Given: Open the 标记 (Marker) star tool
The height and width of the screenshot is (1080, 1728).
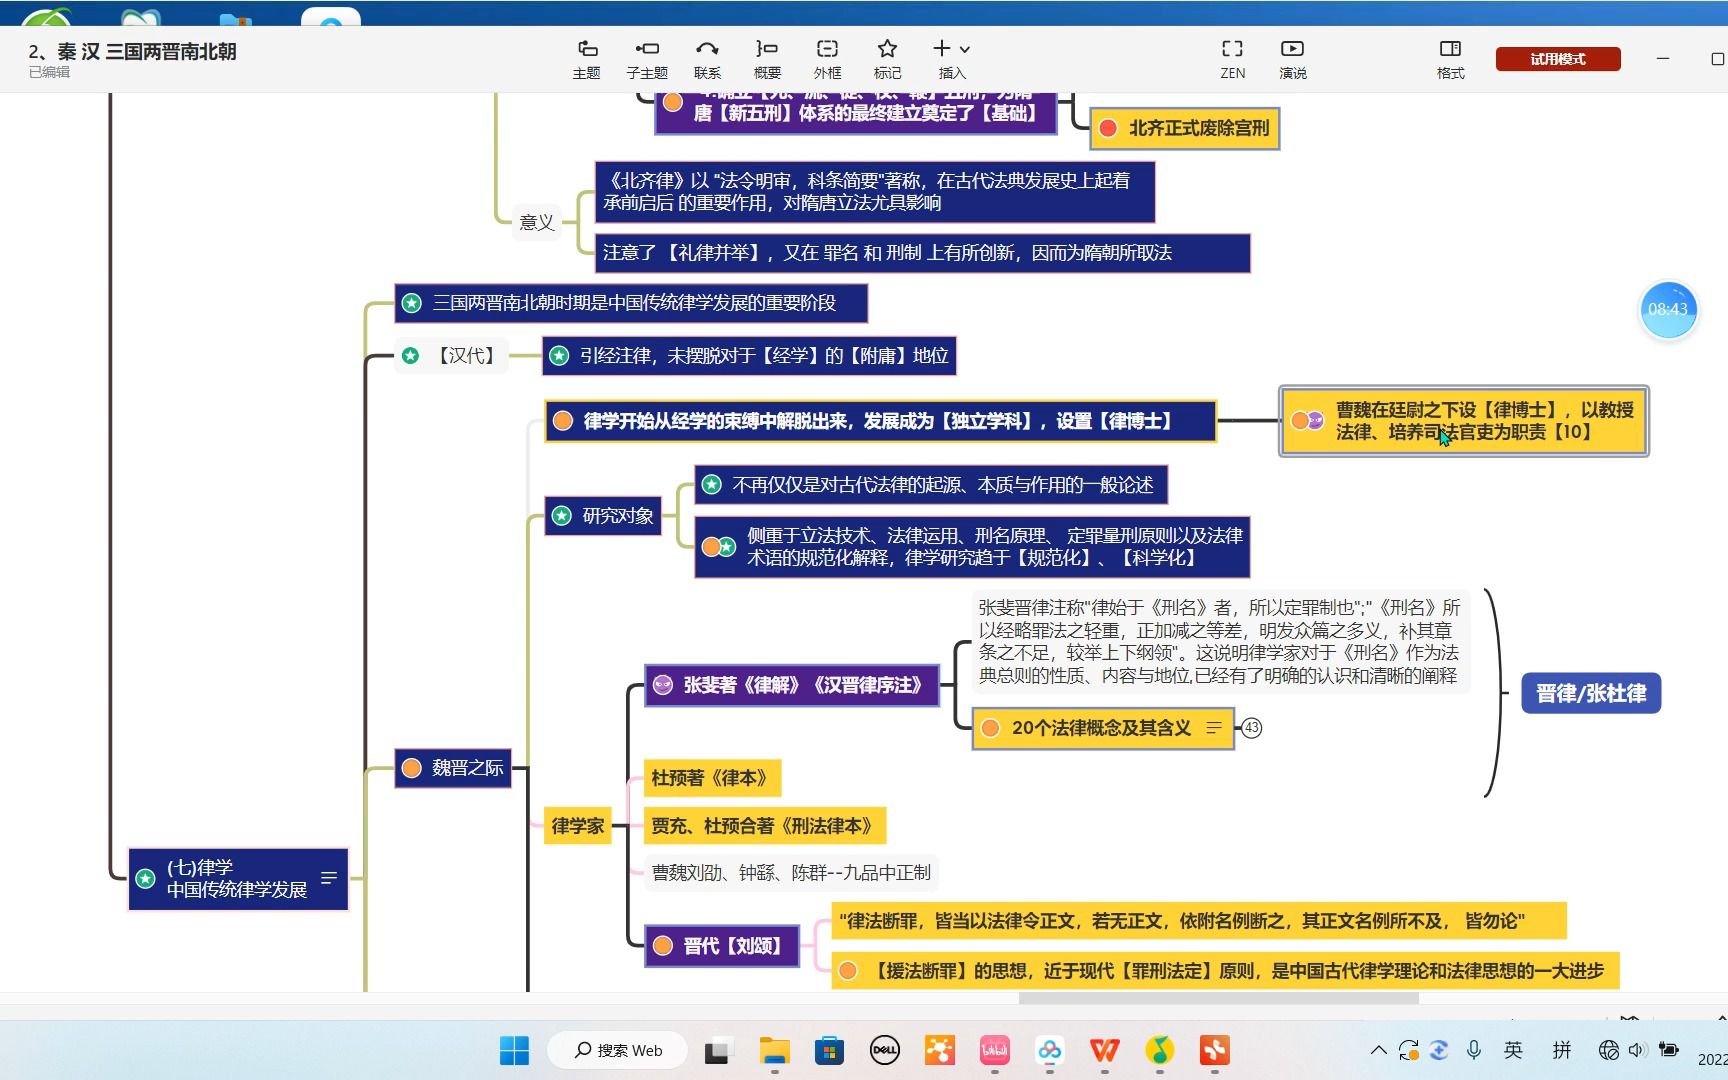Looking at the screenshot, I should 887,59.
